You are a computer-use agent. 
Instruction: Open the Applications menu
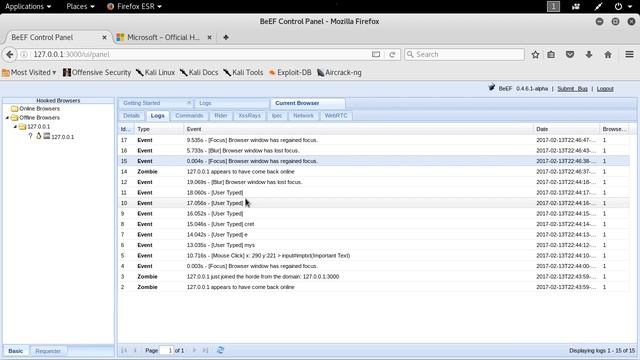(x=28, y=6)
